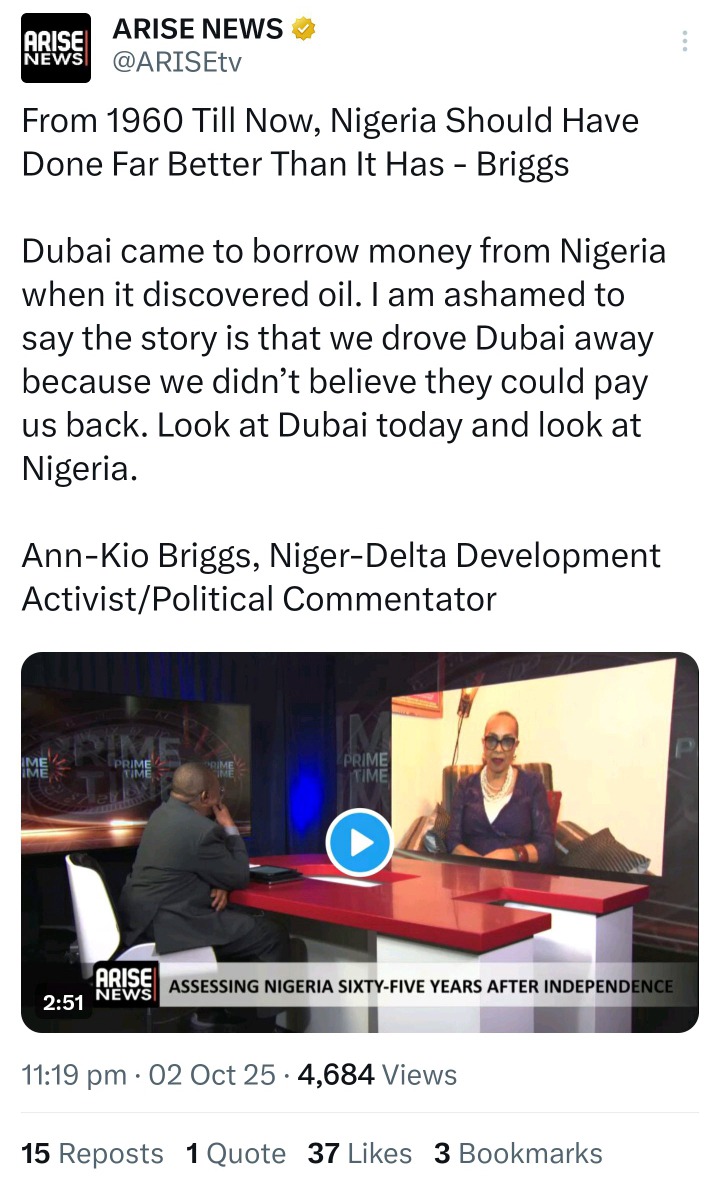Click the 2:51 video duration badge

63,1002
